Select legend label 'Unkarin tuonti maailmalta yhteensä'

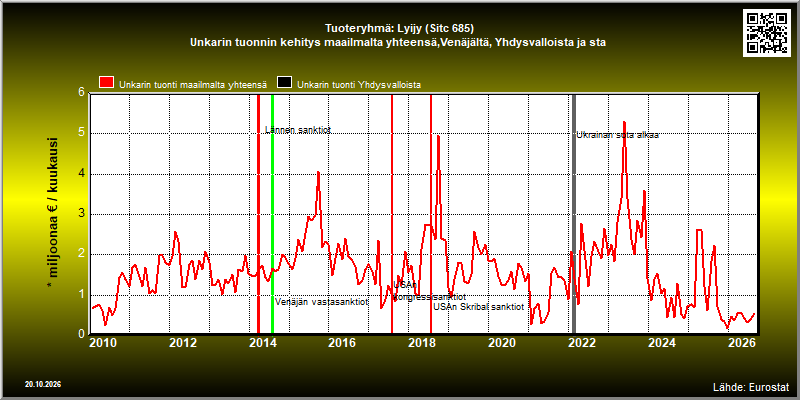pos(193,85)
